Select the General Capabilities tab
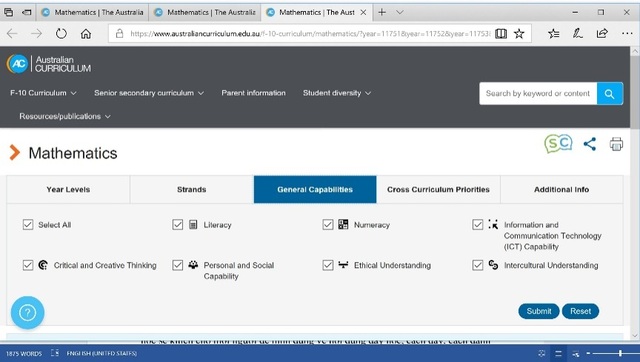Viewport: 640px width, 362px height. pyautogui.click(x=315, y=189)
